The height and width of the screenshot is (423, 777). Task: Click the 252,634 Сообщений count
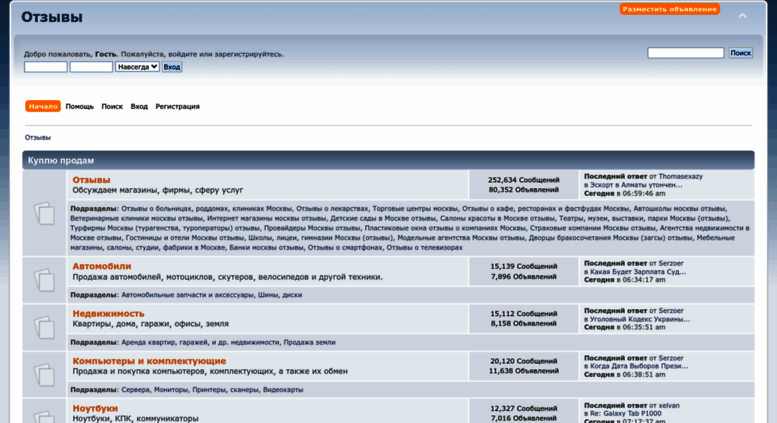[x=523, y=180]
